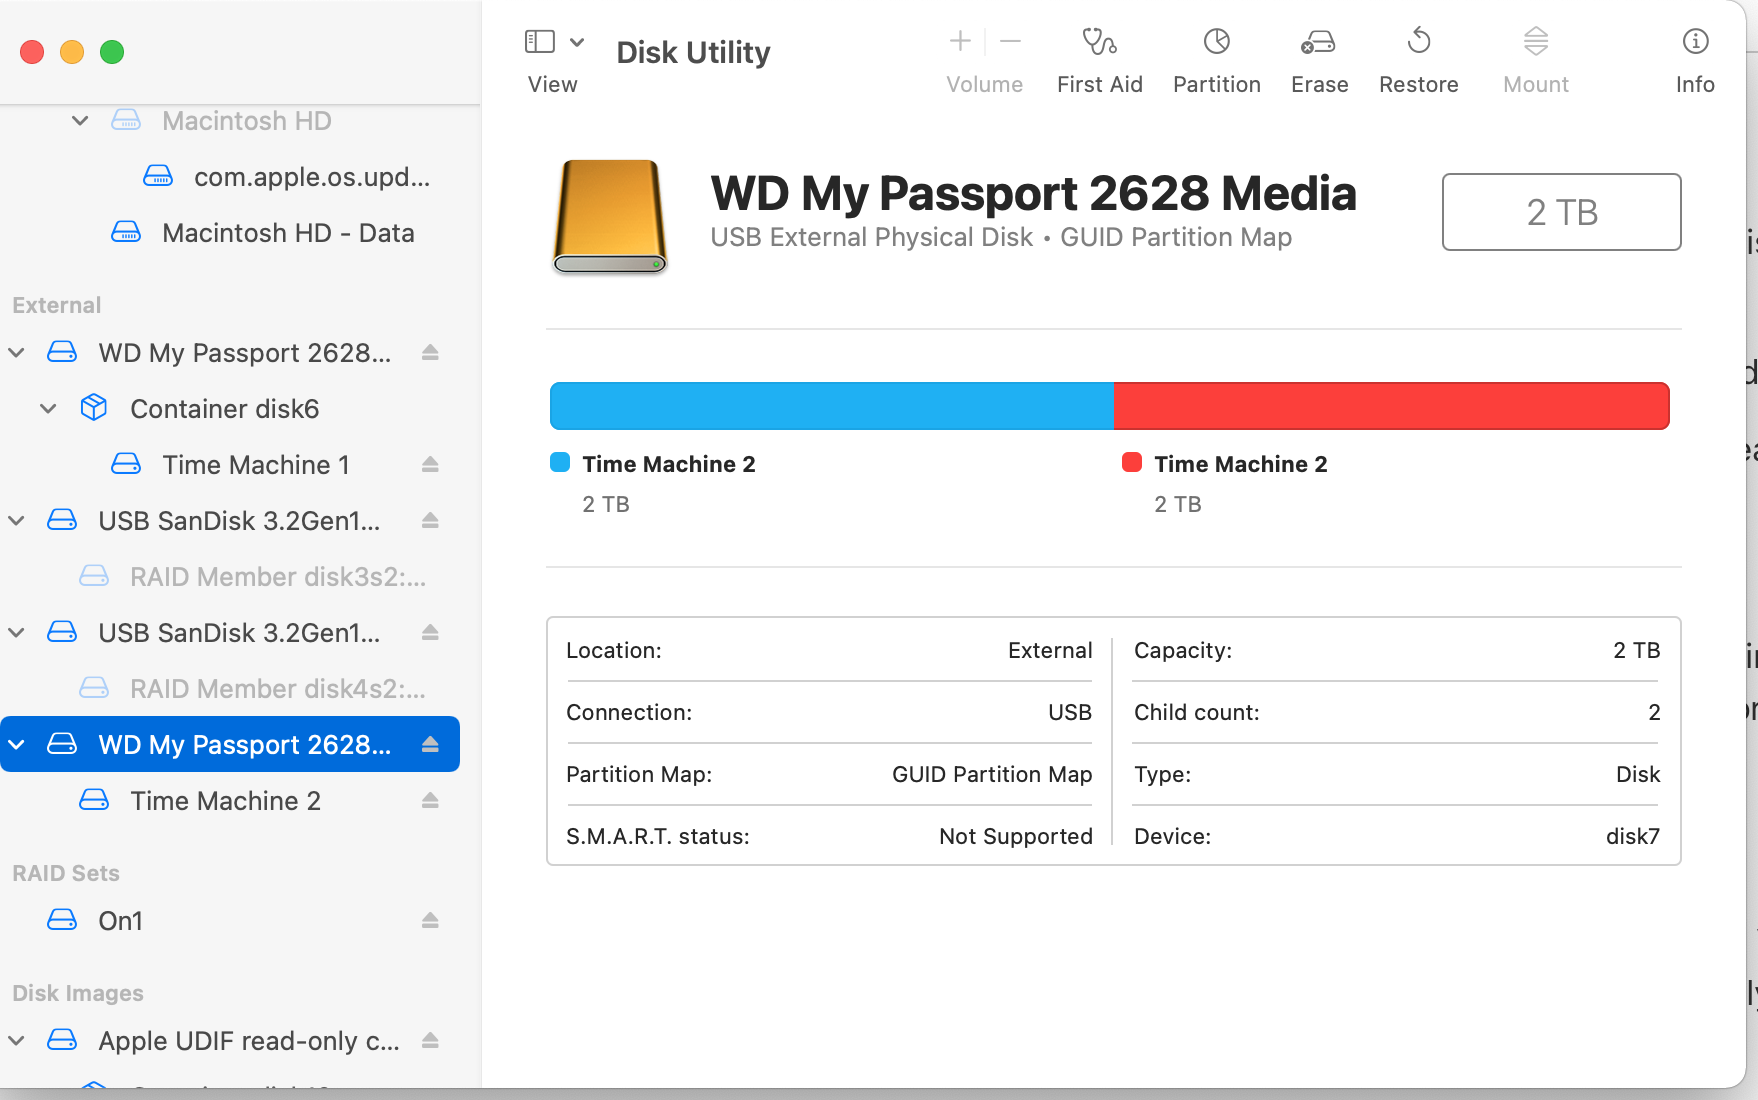Click the 2 TB capacity box beside title

pyautogui.click(x=1562, y=212)
